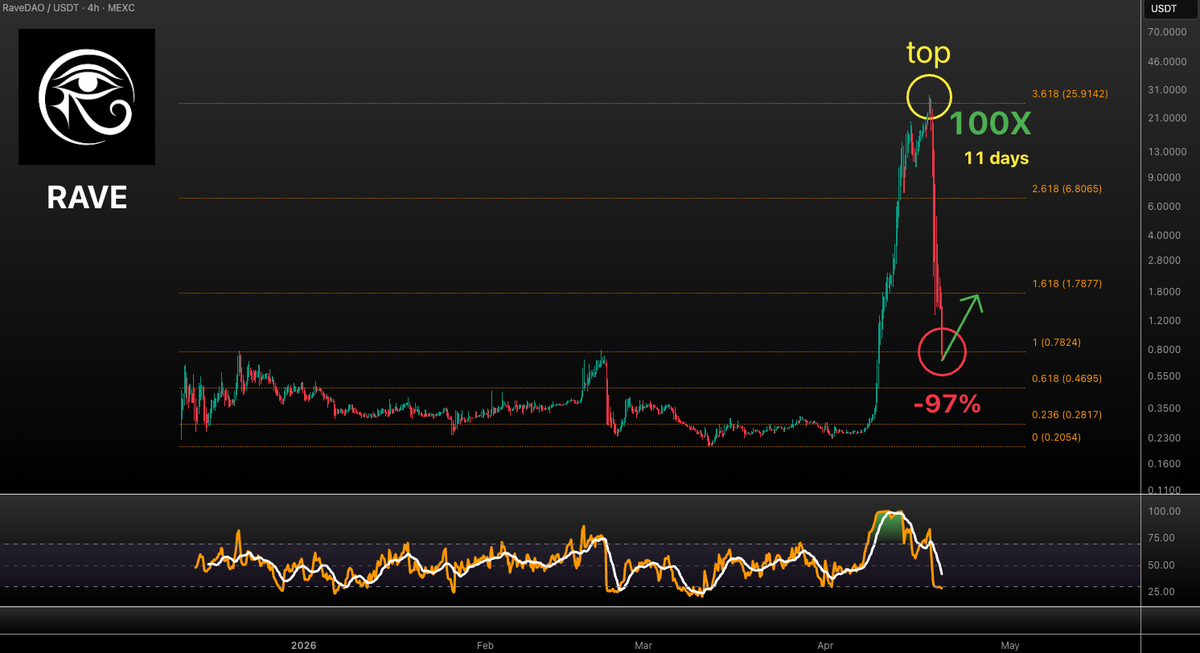Click the 21.0000 price axis label

[x=1167, y=118]
